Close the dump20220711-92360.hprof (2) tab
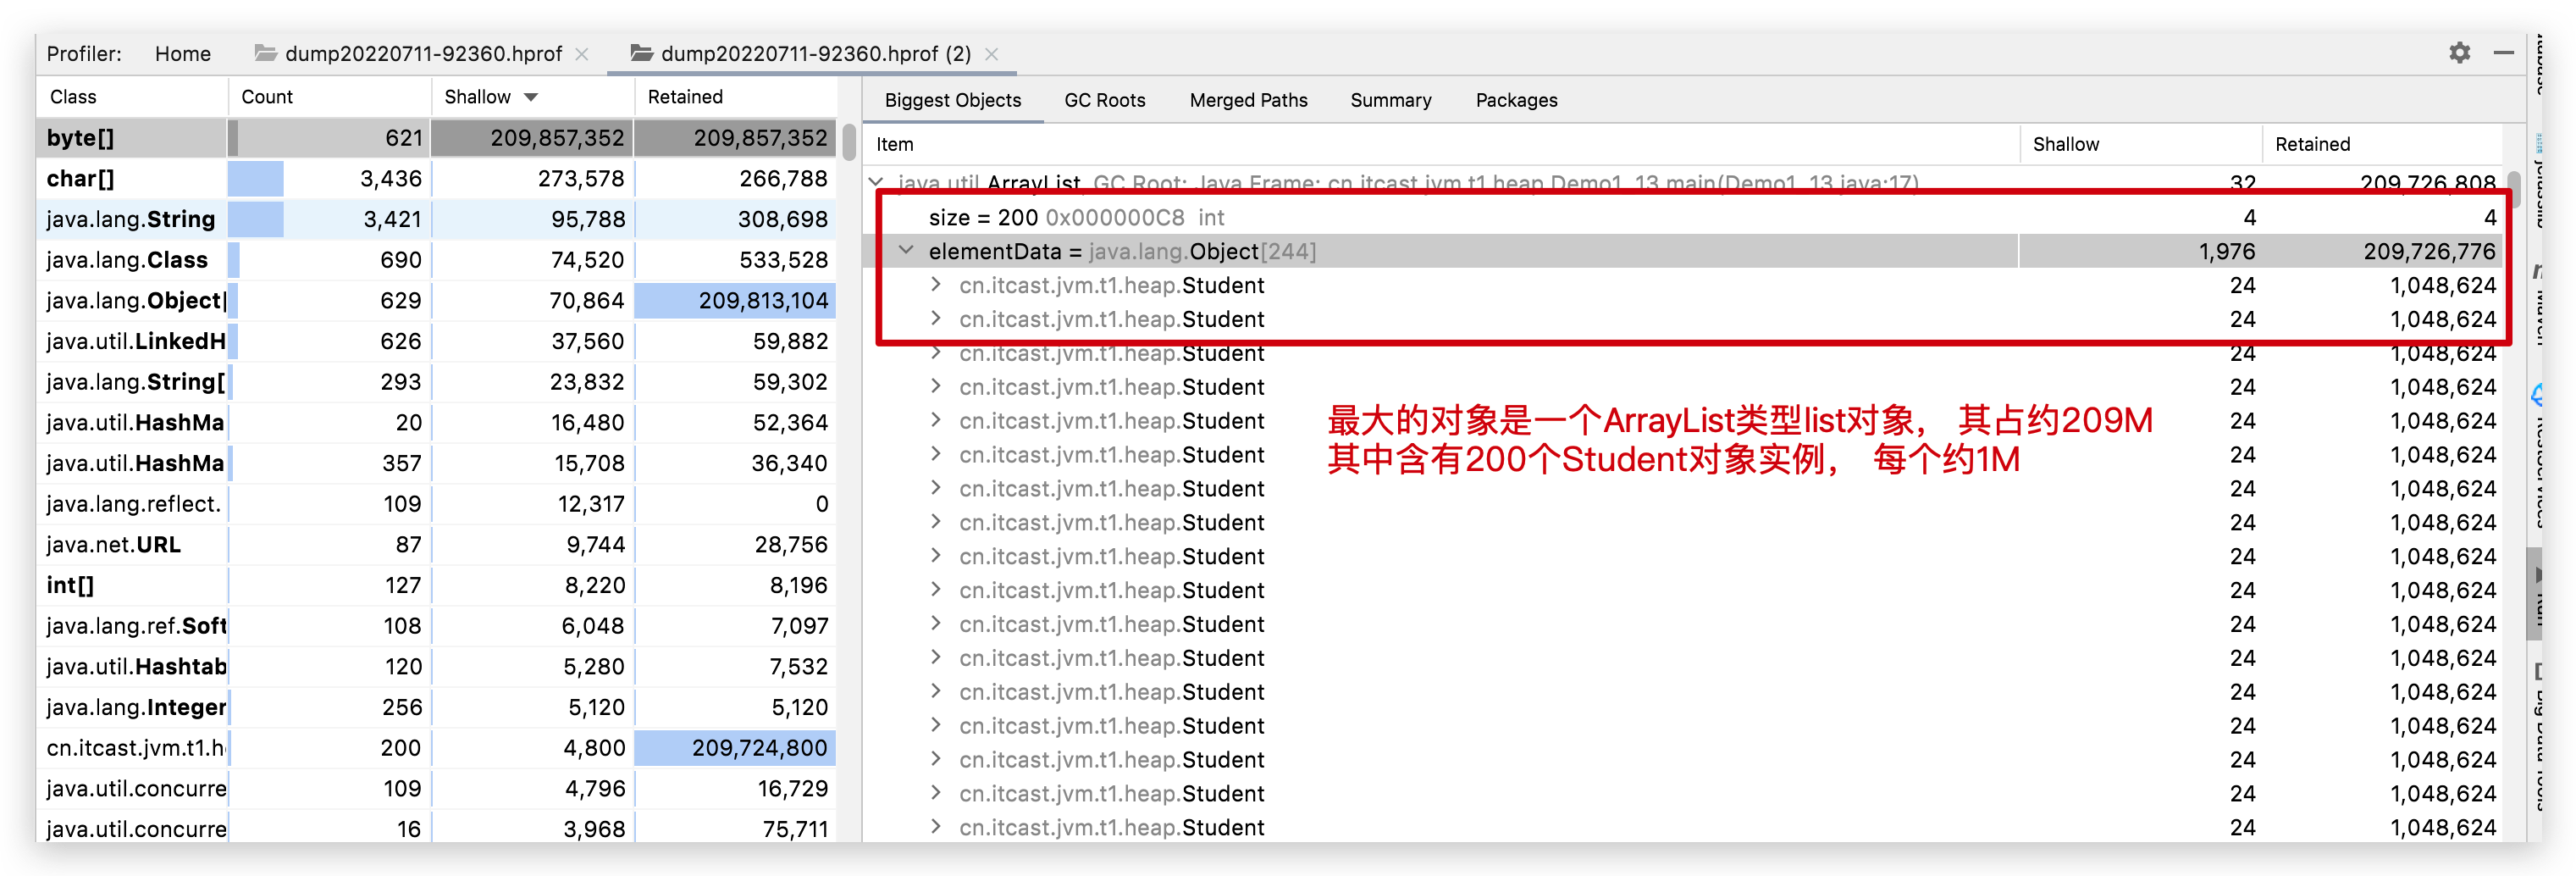This screenshot has width=2576, height=876. [x=991, y=54]
